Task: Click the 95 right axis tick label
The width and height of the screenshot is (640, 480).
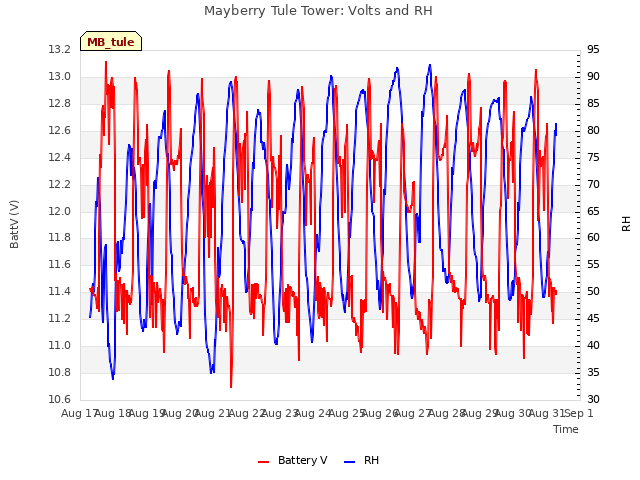Action: point(593,49)
